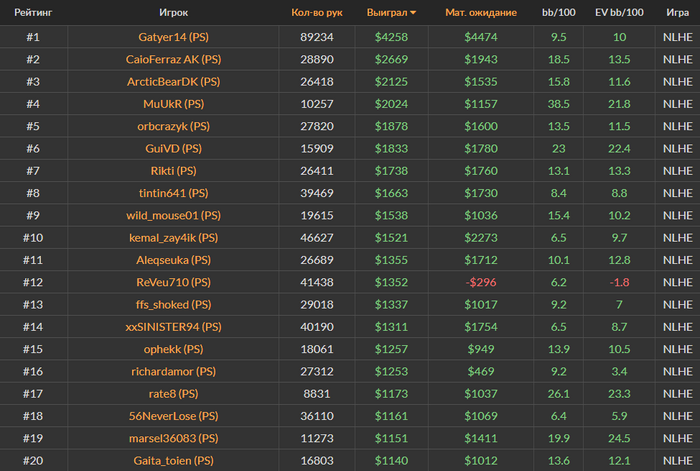
Task: Open kemal_zay4ik (PS) profile link
Action: (x=174, y=237)
